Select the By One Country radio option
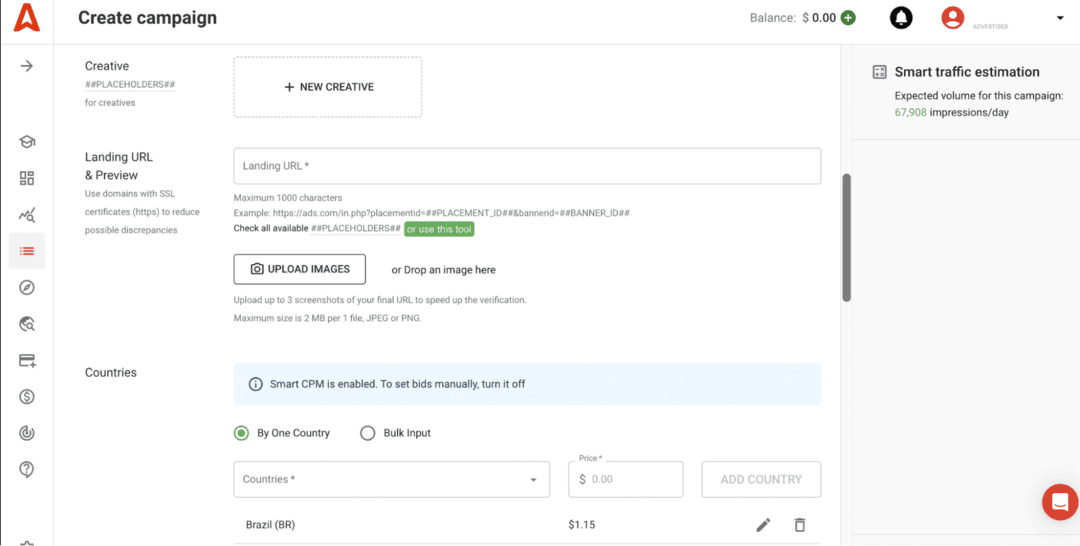This screenshot has height=546, width=1080. click(x=241, y=433)
